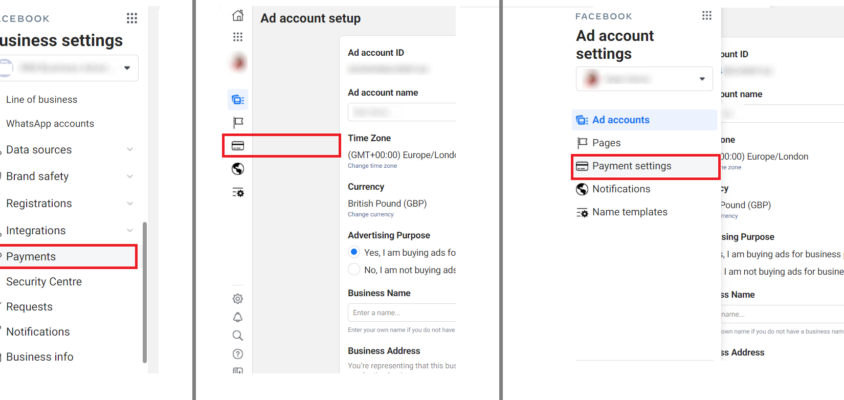Open Payments in Business settings menu

[68, 257]
